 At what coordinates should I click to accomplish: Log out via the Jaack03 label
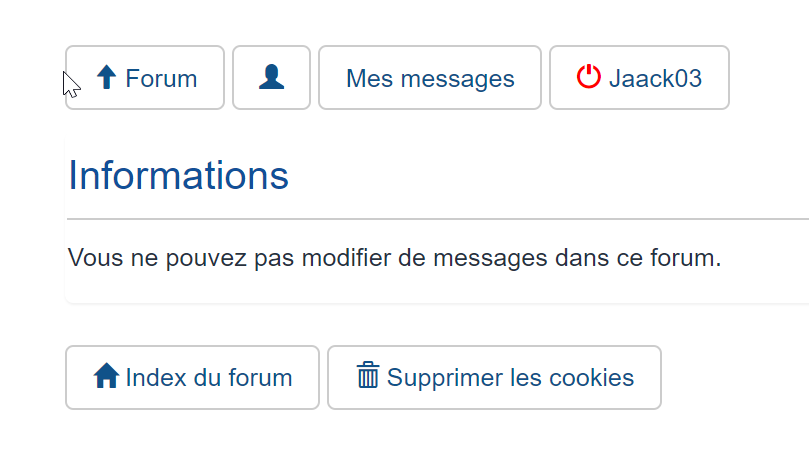point(655,78)
